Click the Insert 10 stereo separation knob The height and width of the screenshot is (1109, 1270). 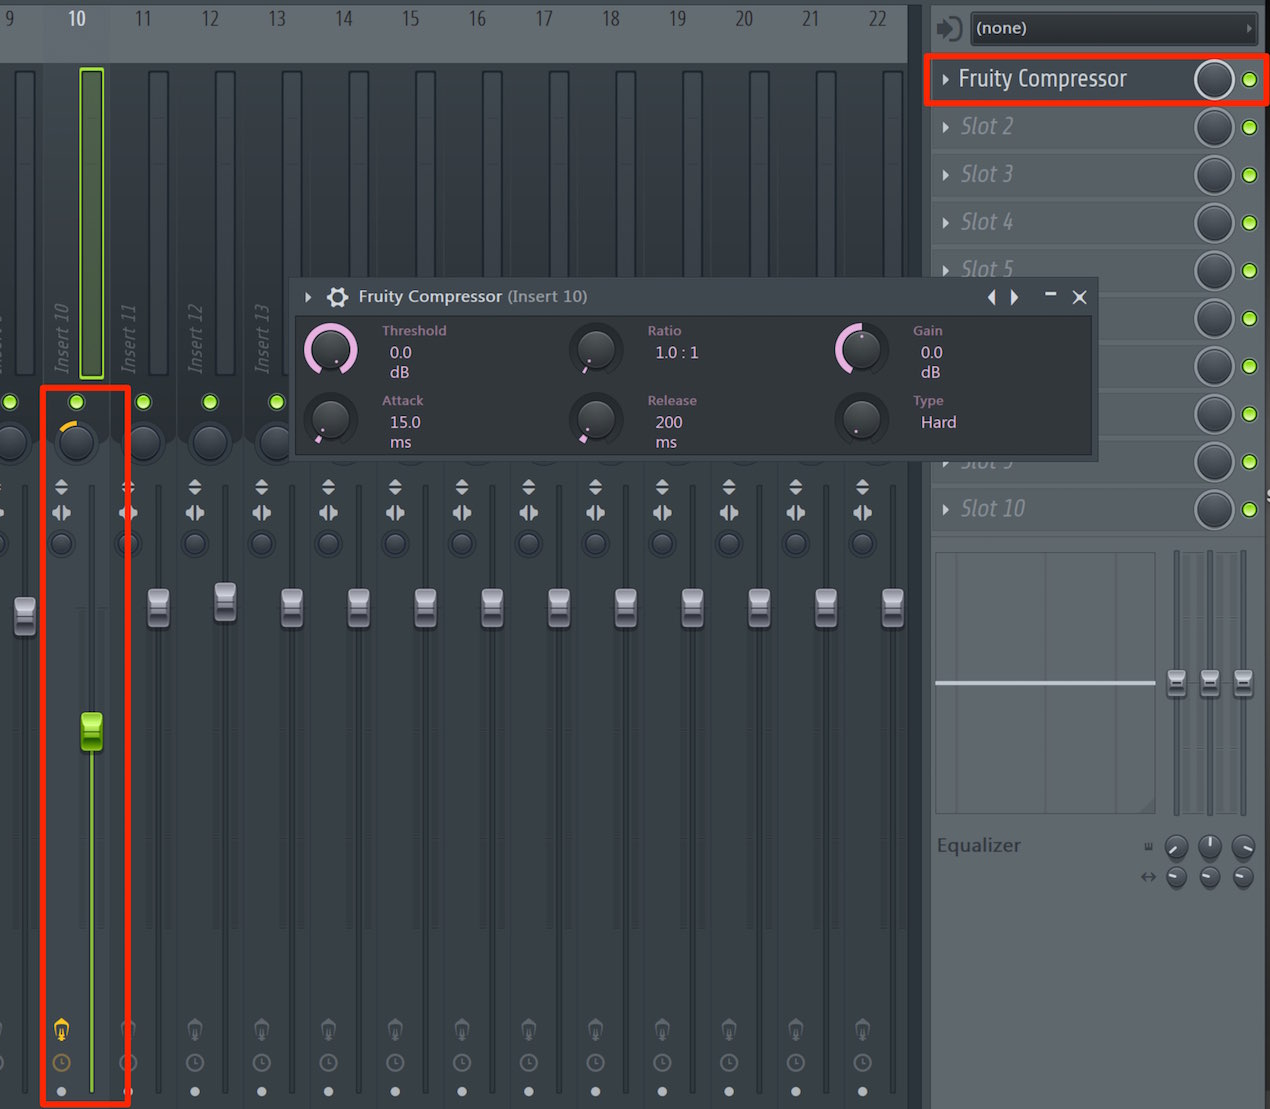tap(61, 544)
